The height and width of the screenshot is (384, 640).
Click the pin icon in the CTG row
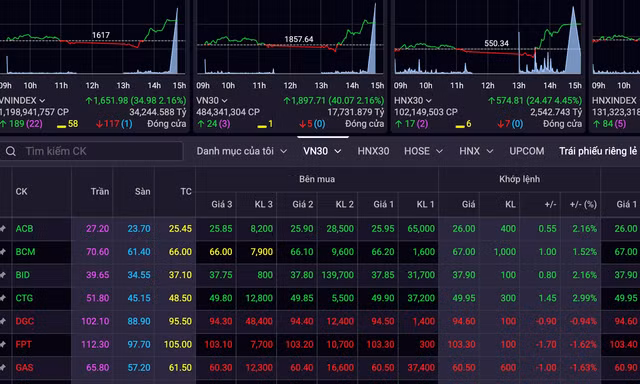pos(3,298)
